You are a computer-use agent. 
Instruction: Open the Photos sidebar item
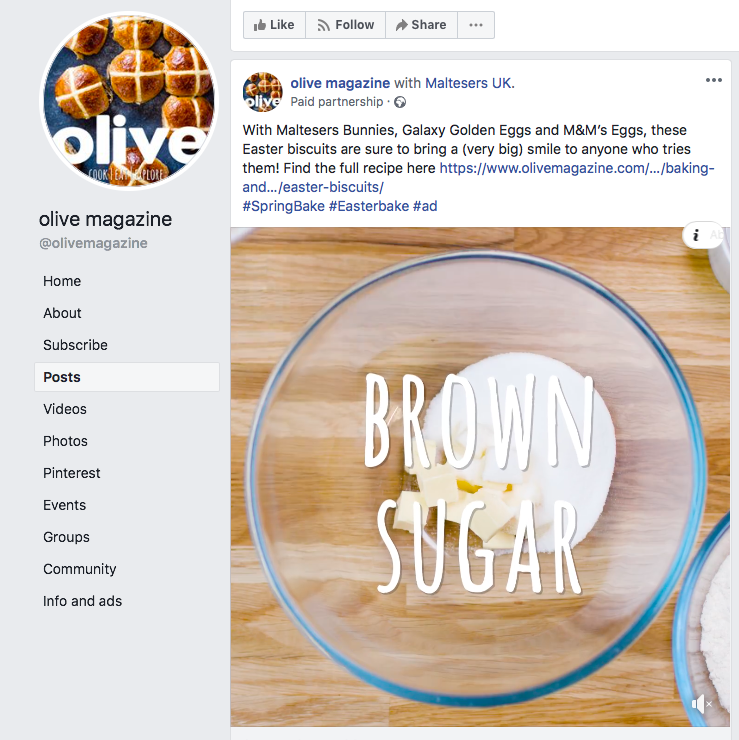pyautogui.click(x=66, y=441)
